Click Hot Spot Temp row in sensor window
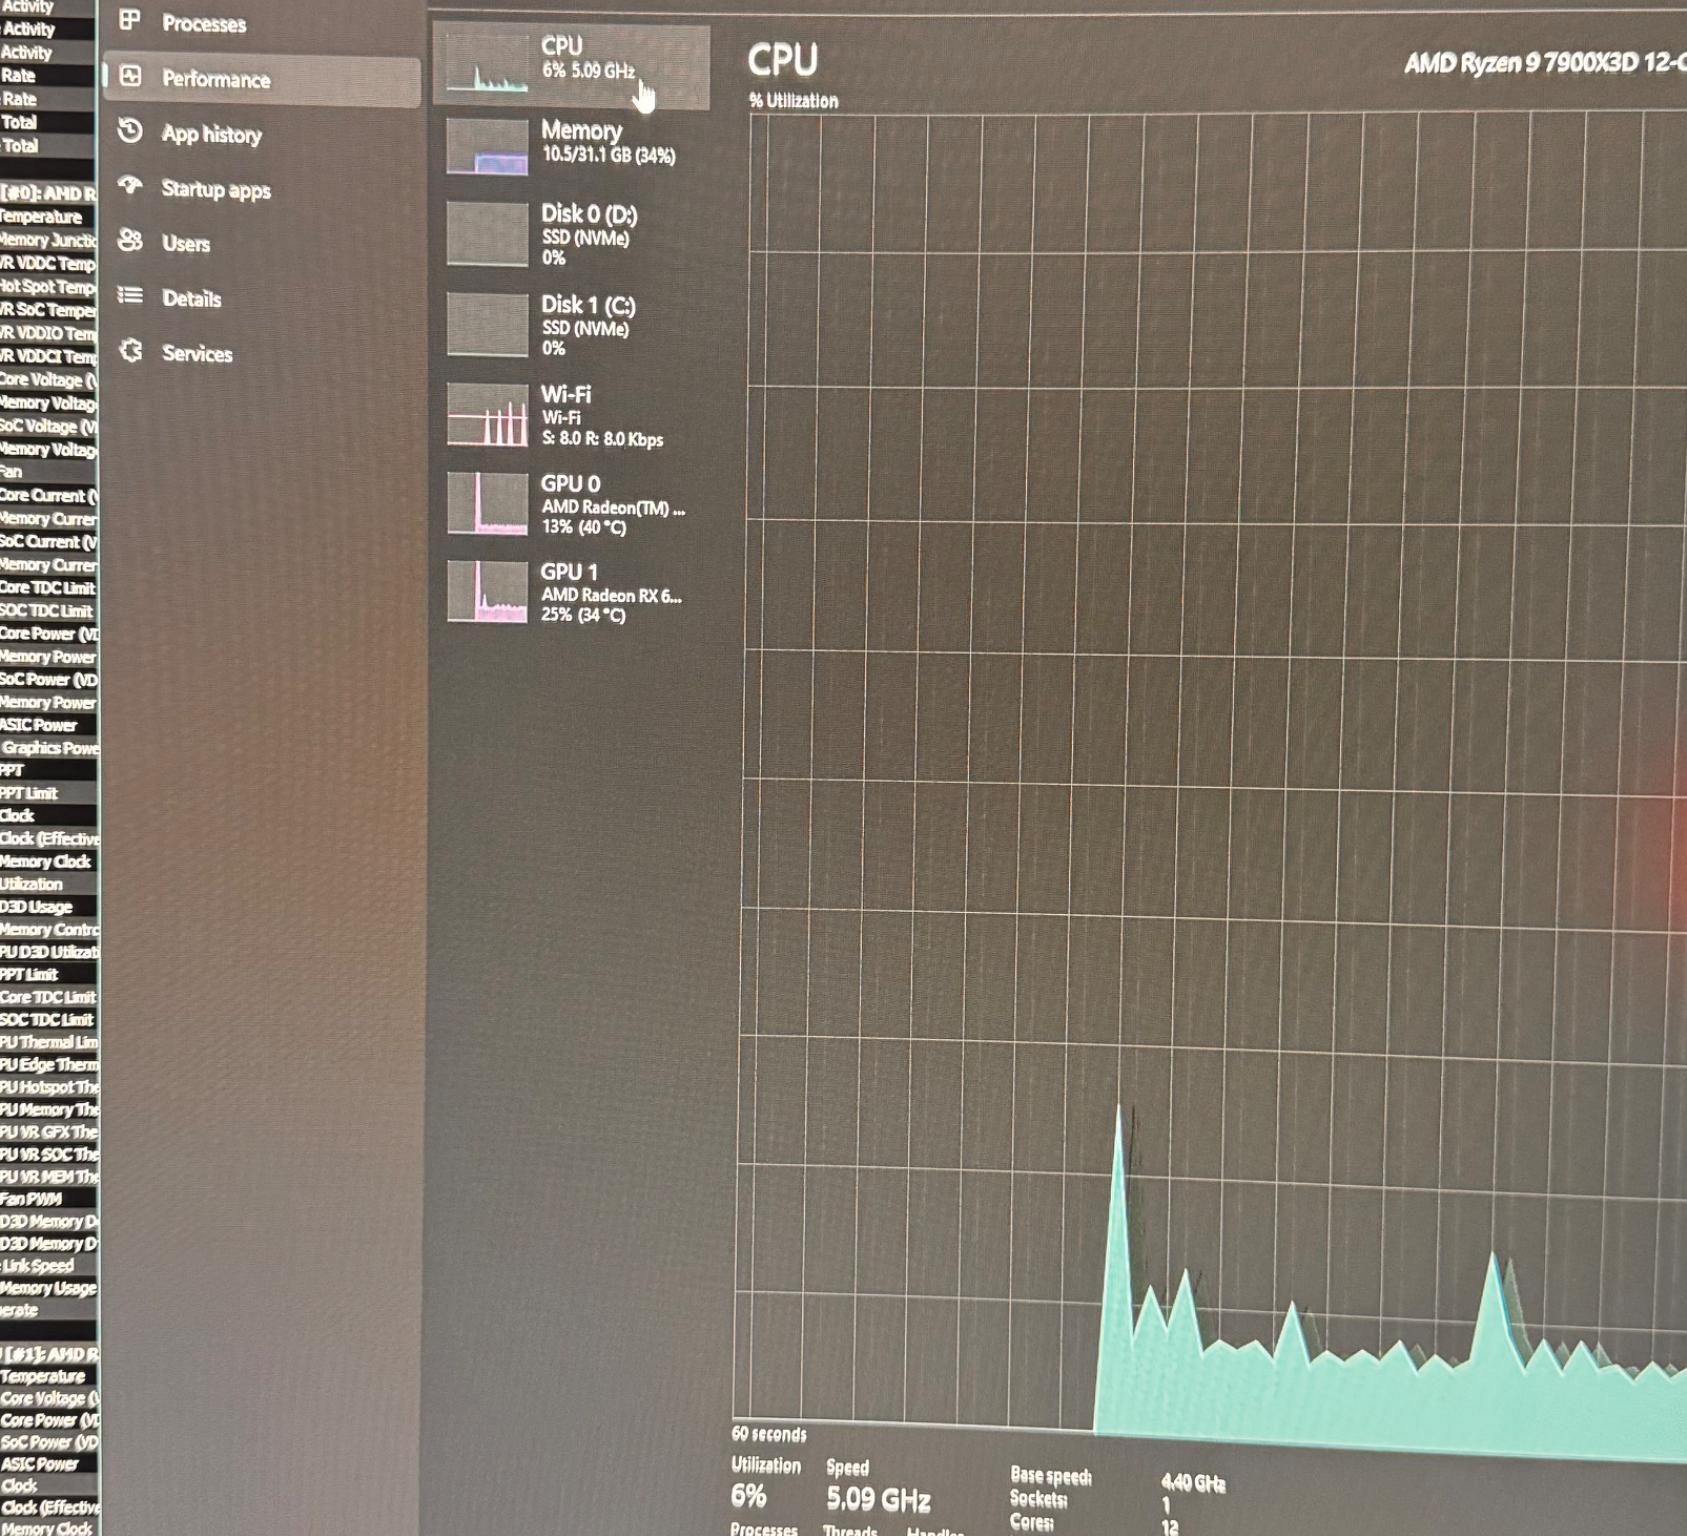 [48, 287]
